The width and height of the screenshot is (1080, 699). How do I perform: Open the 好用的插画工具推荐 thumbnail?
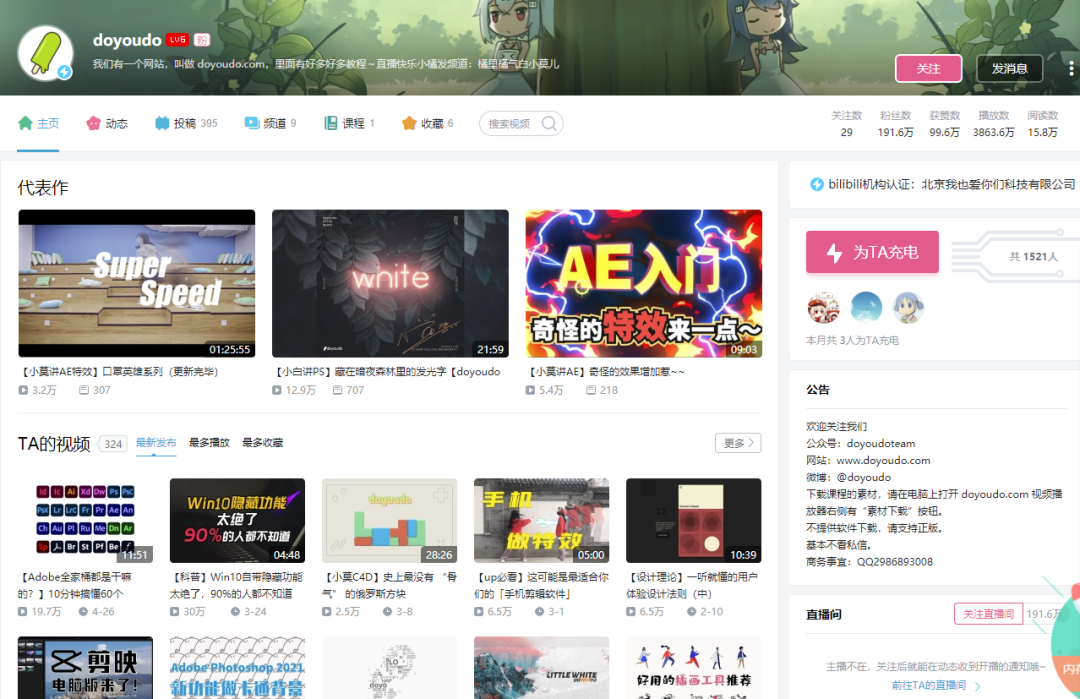pyautogui.click(x=694, y=668)
